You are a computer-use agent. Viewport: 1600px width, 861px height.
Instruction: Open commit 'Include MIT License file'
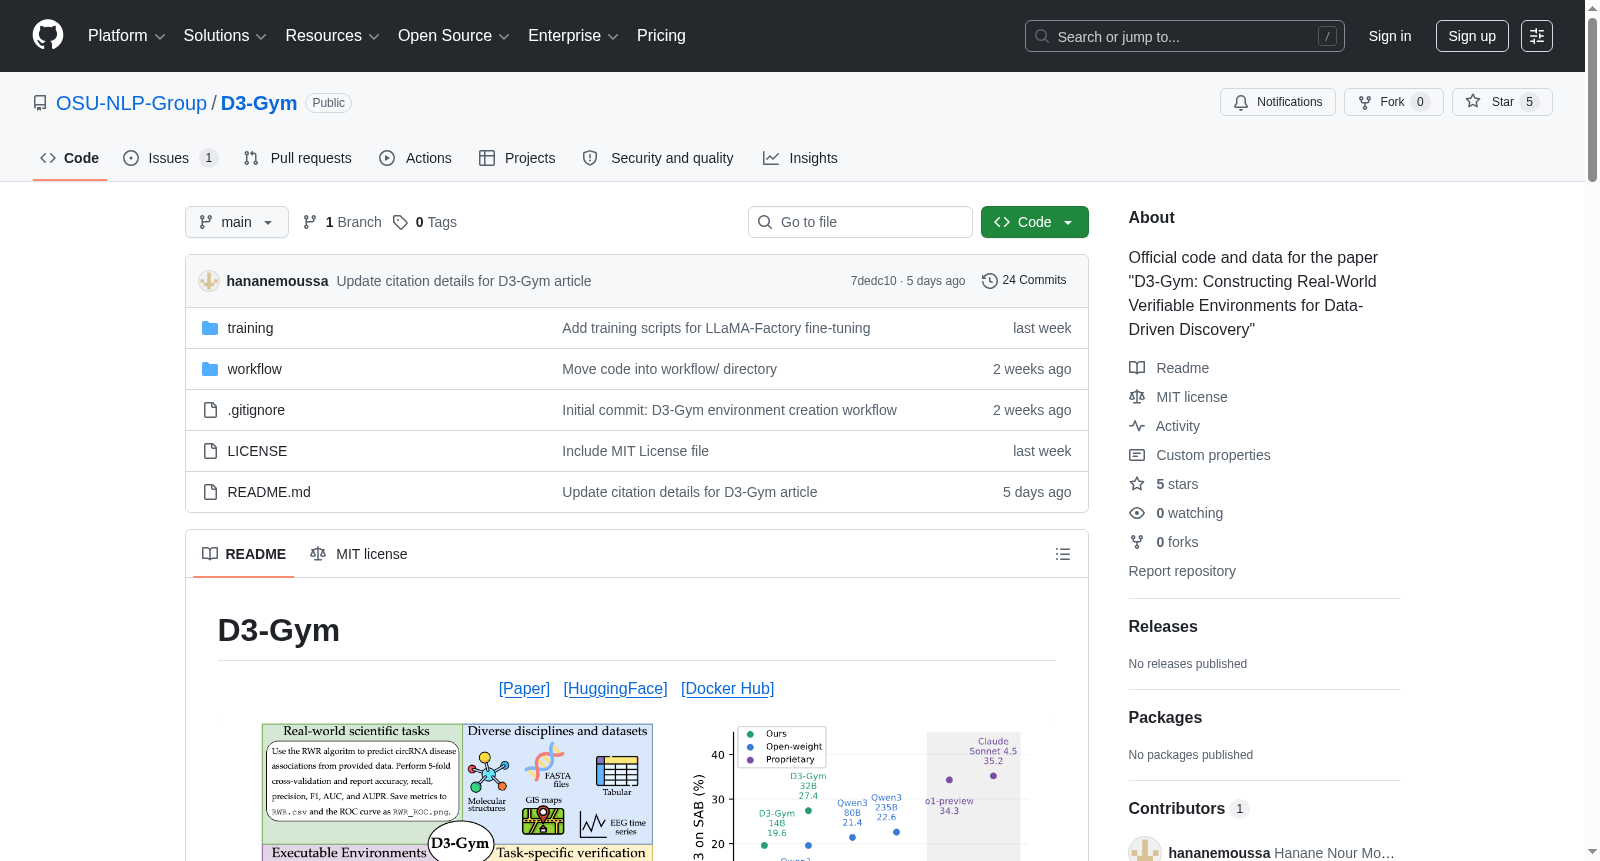pyautogui.click(x=635, y=451)
